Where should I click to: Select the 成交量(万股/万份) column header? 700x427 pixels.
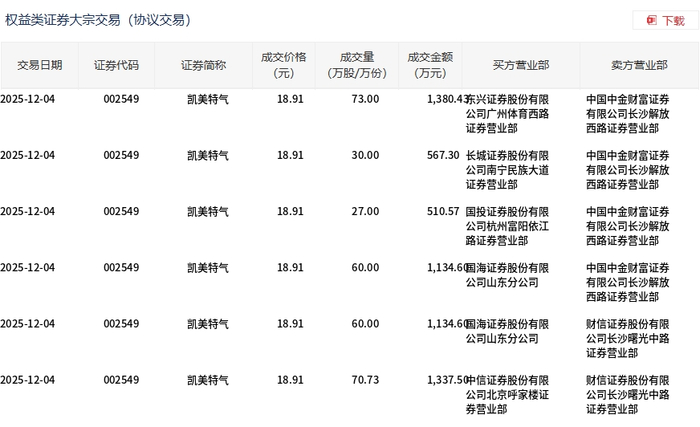[x=357, y=65]
